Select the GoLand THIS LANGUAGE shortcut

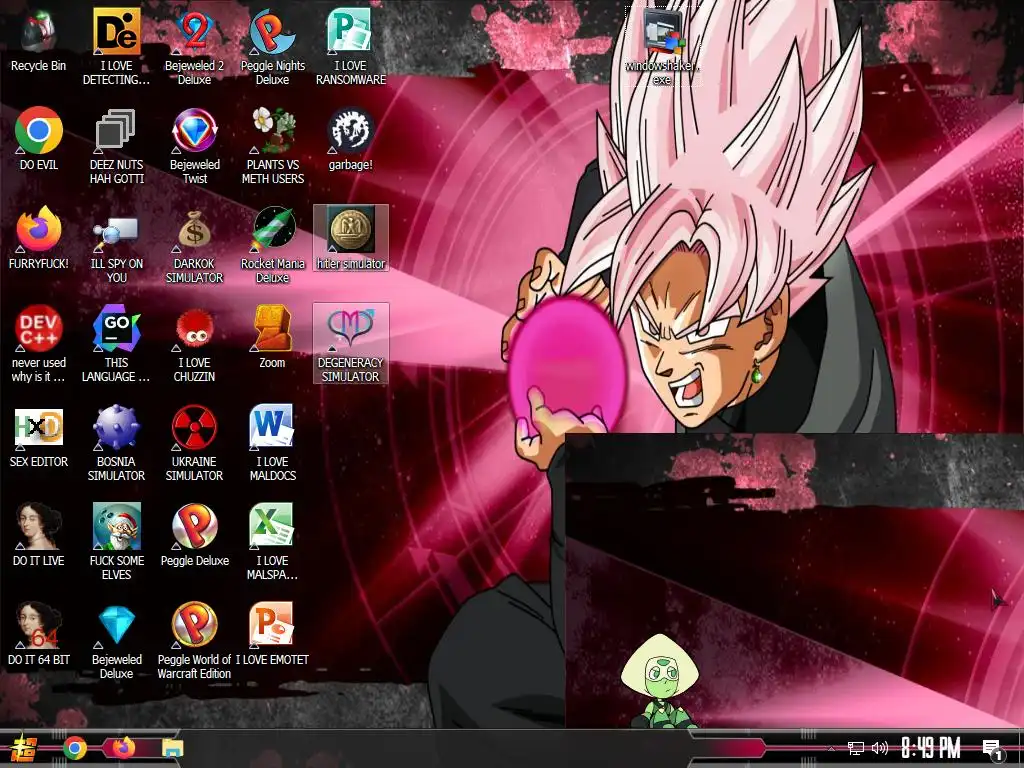(x=116, y=344)
